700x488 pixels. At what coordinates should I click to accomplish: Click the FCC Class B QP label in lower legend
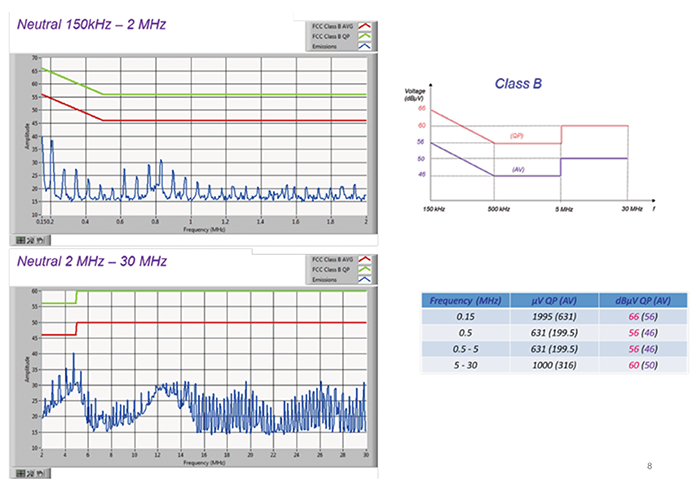pyautogui.click(x=329, y=269)
